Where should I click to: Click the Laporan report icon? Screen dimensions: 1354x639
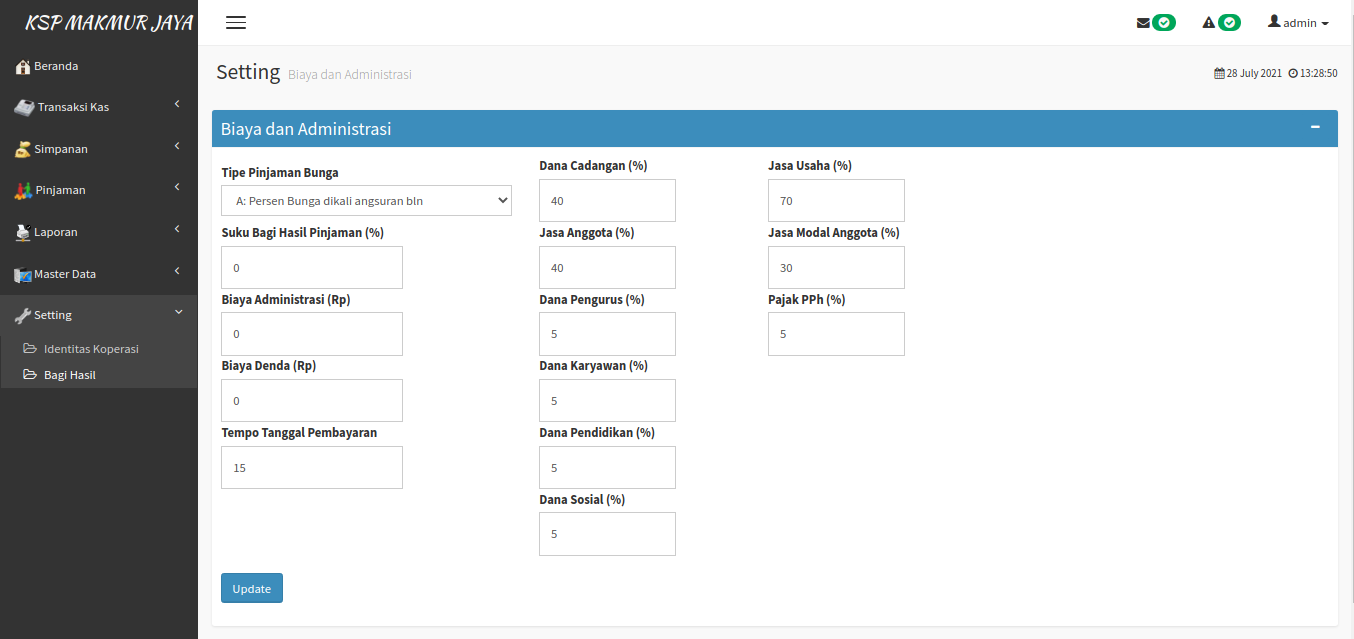(23, 232)
